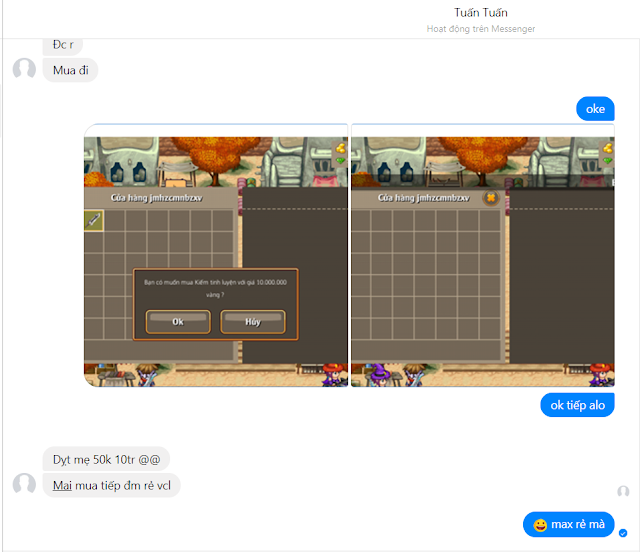The height and width of the screenshot is (552, 640).
Task: Click the avatar beside the 'Mua đi' message
Action: click(24, 69)
